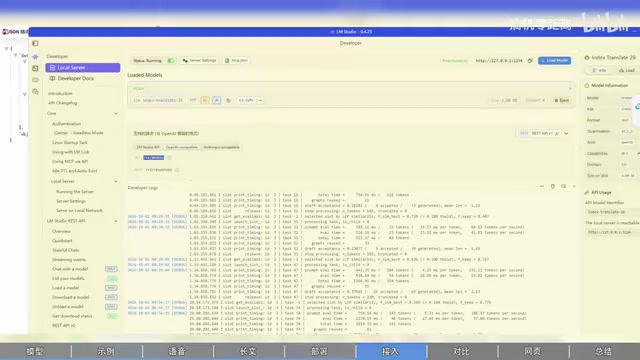The image size is (640, 360).
Task: Select the Anthropic-compatible tab
Action: click(x=222, y=147)
